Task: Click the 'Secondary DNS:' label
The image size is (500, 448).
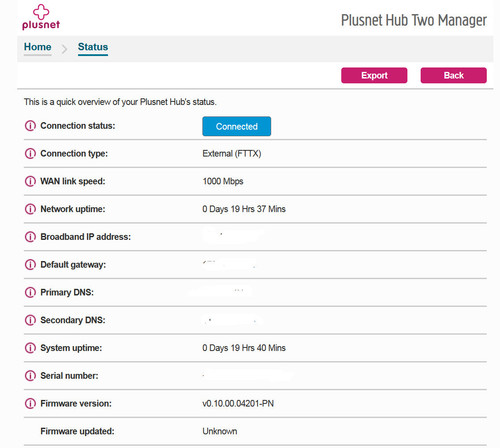Action: pyautogui.click(x=73, y=320)
